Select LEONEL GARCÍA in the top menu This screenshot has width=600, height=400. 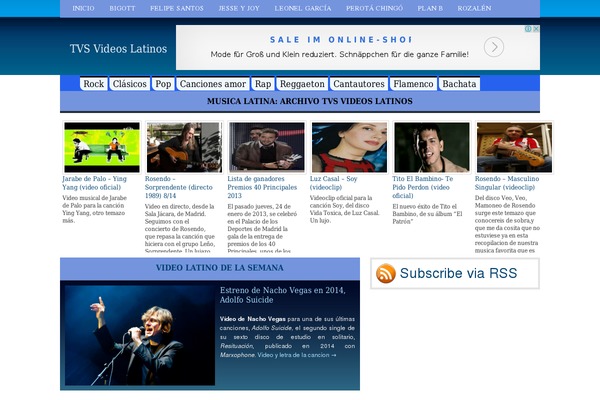tap(303, 8)
